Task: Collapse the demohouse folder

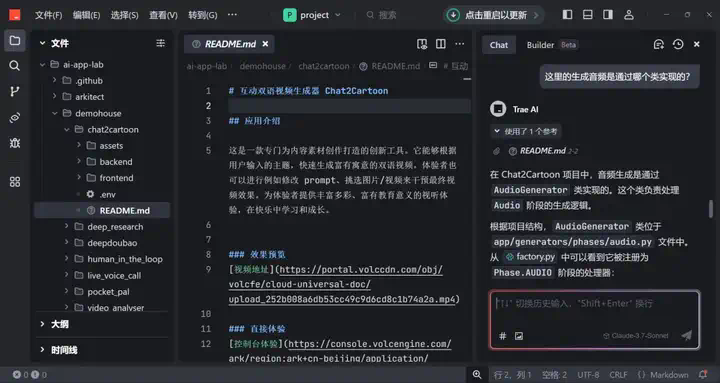Action: tap(55, 113)
